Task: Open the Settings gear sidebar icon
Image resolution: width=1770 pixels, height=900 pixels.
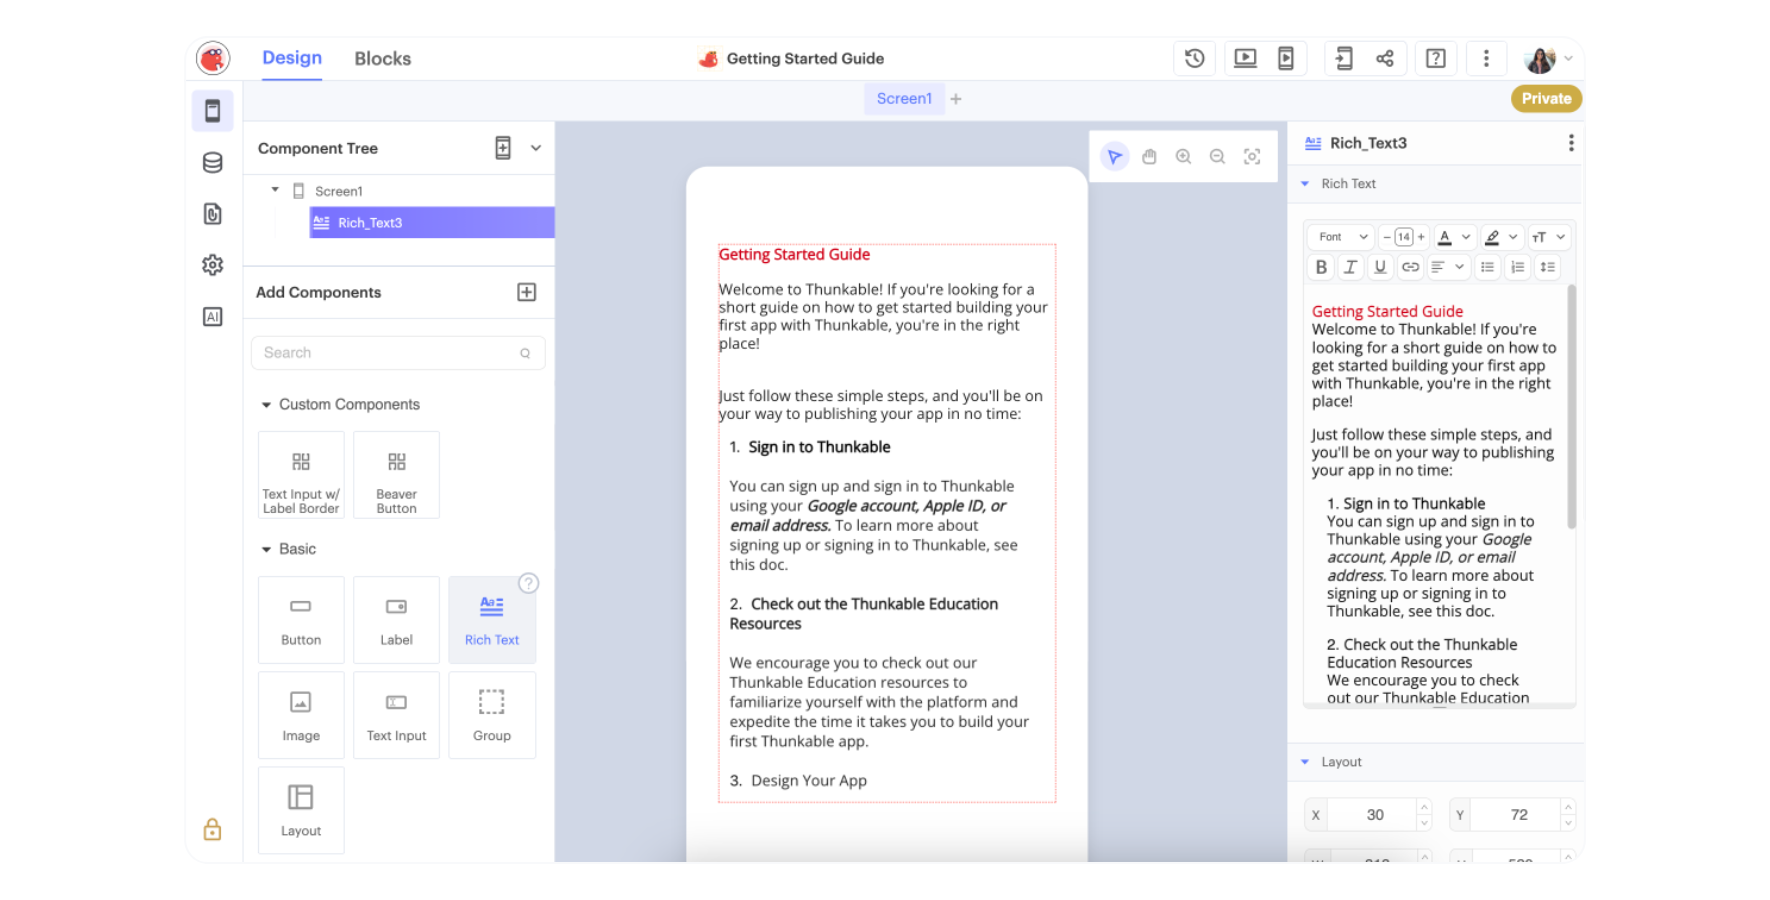Action: pos(213,265)
